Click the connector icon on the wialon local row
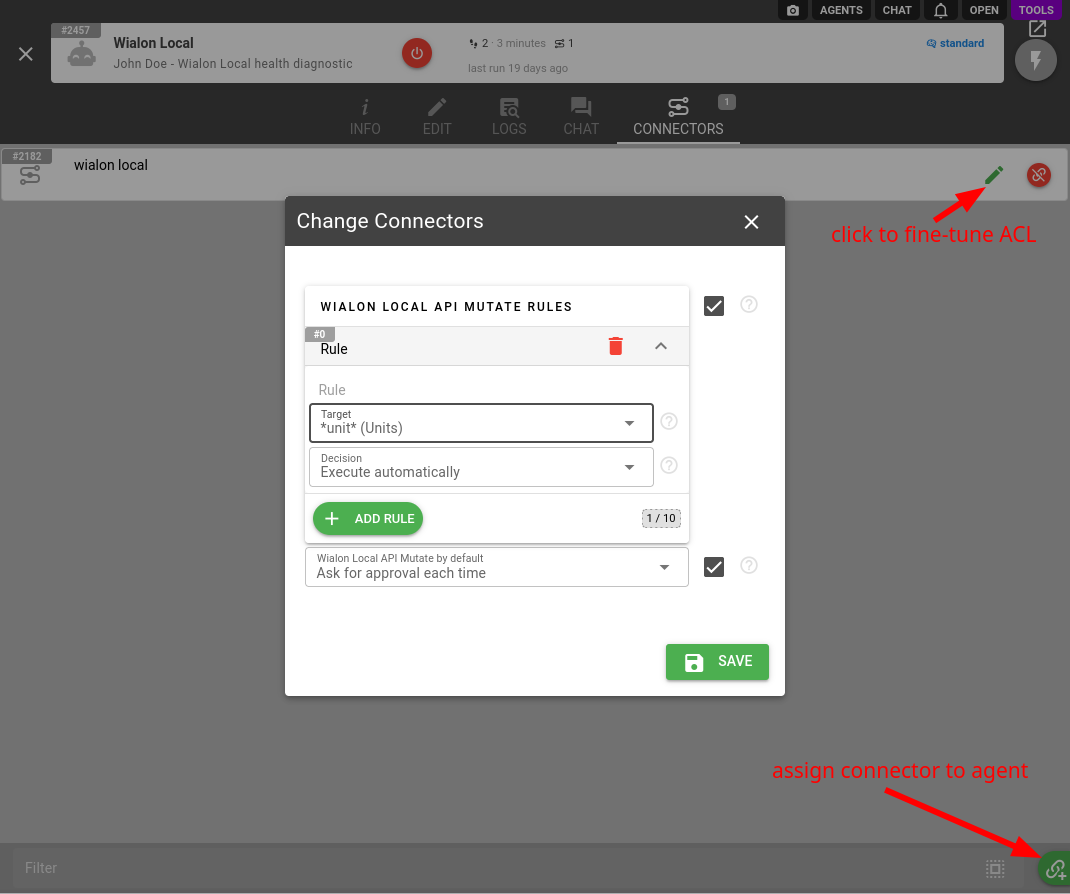 point(29,176)
